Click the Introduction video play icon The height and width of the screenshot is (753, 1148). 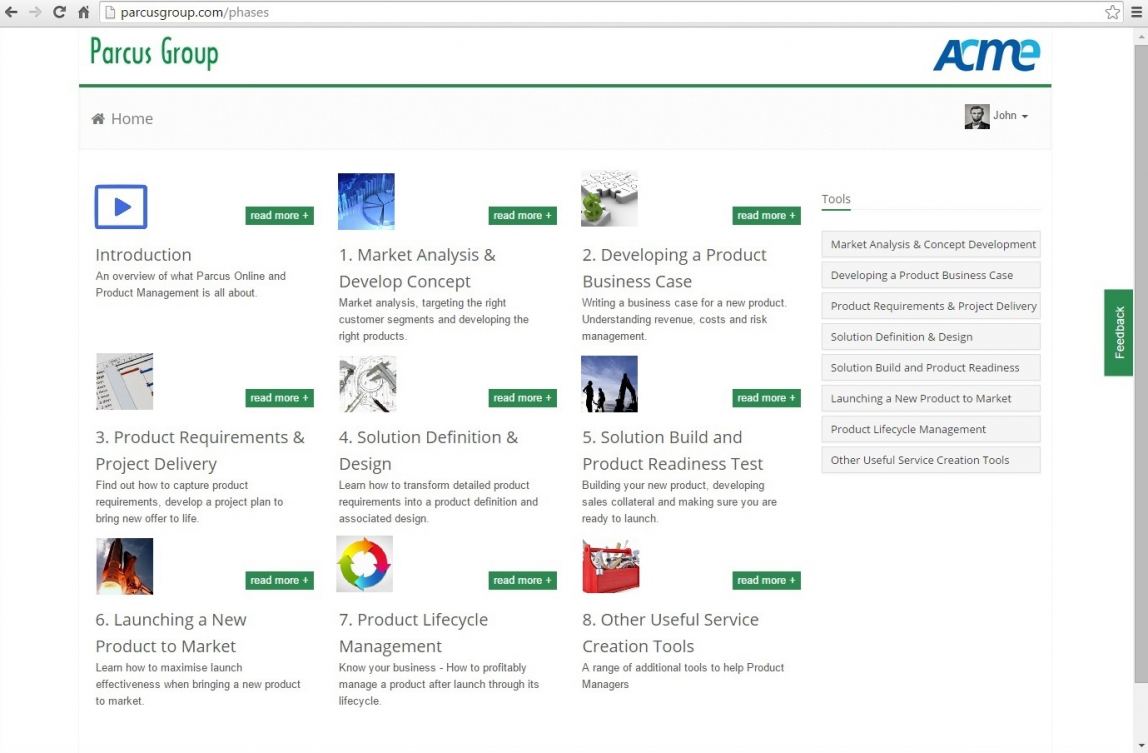click(121, 207)
